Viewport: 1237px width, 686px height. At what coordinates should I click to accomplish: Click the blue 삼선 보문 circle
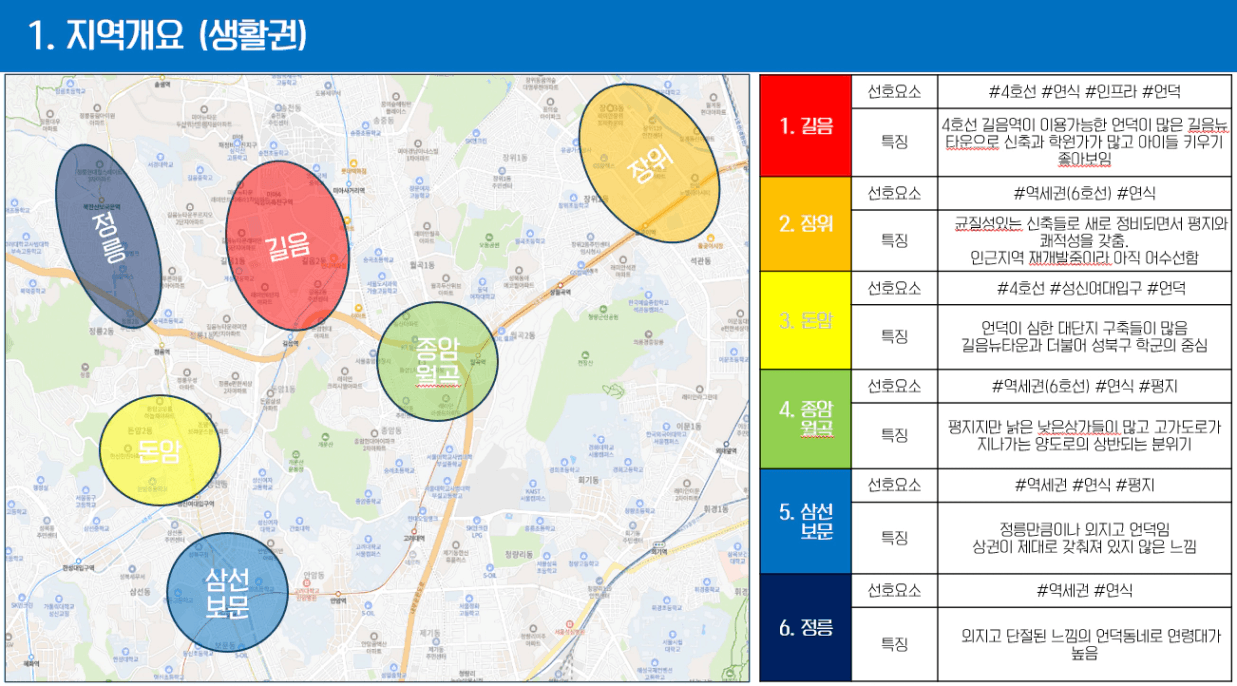(227, 595)
